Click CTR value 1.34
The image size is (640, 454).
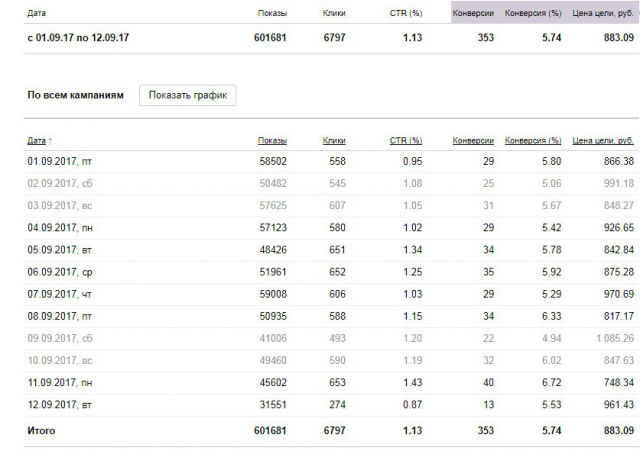click(412, 249)
